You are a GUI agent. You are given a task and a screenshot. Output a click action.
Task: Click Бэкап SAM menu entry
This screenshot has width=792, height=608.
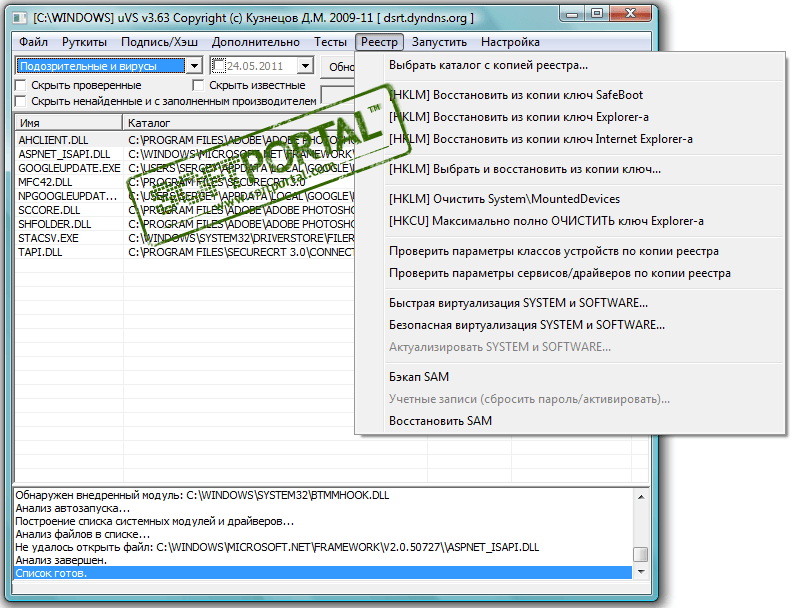tap(419, 377)
